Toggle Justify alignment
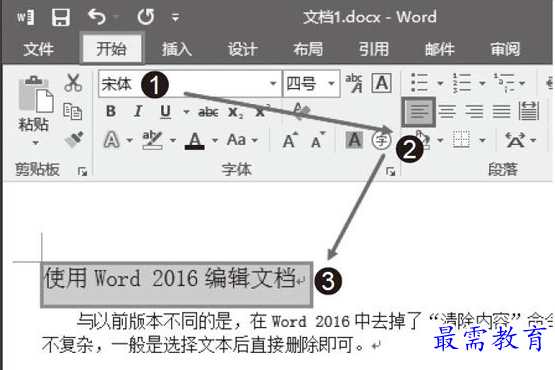 tap(502, 112)
